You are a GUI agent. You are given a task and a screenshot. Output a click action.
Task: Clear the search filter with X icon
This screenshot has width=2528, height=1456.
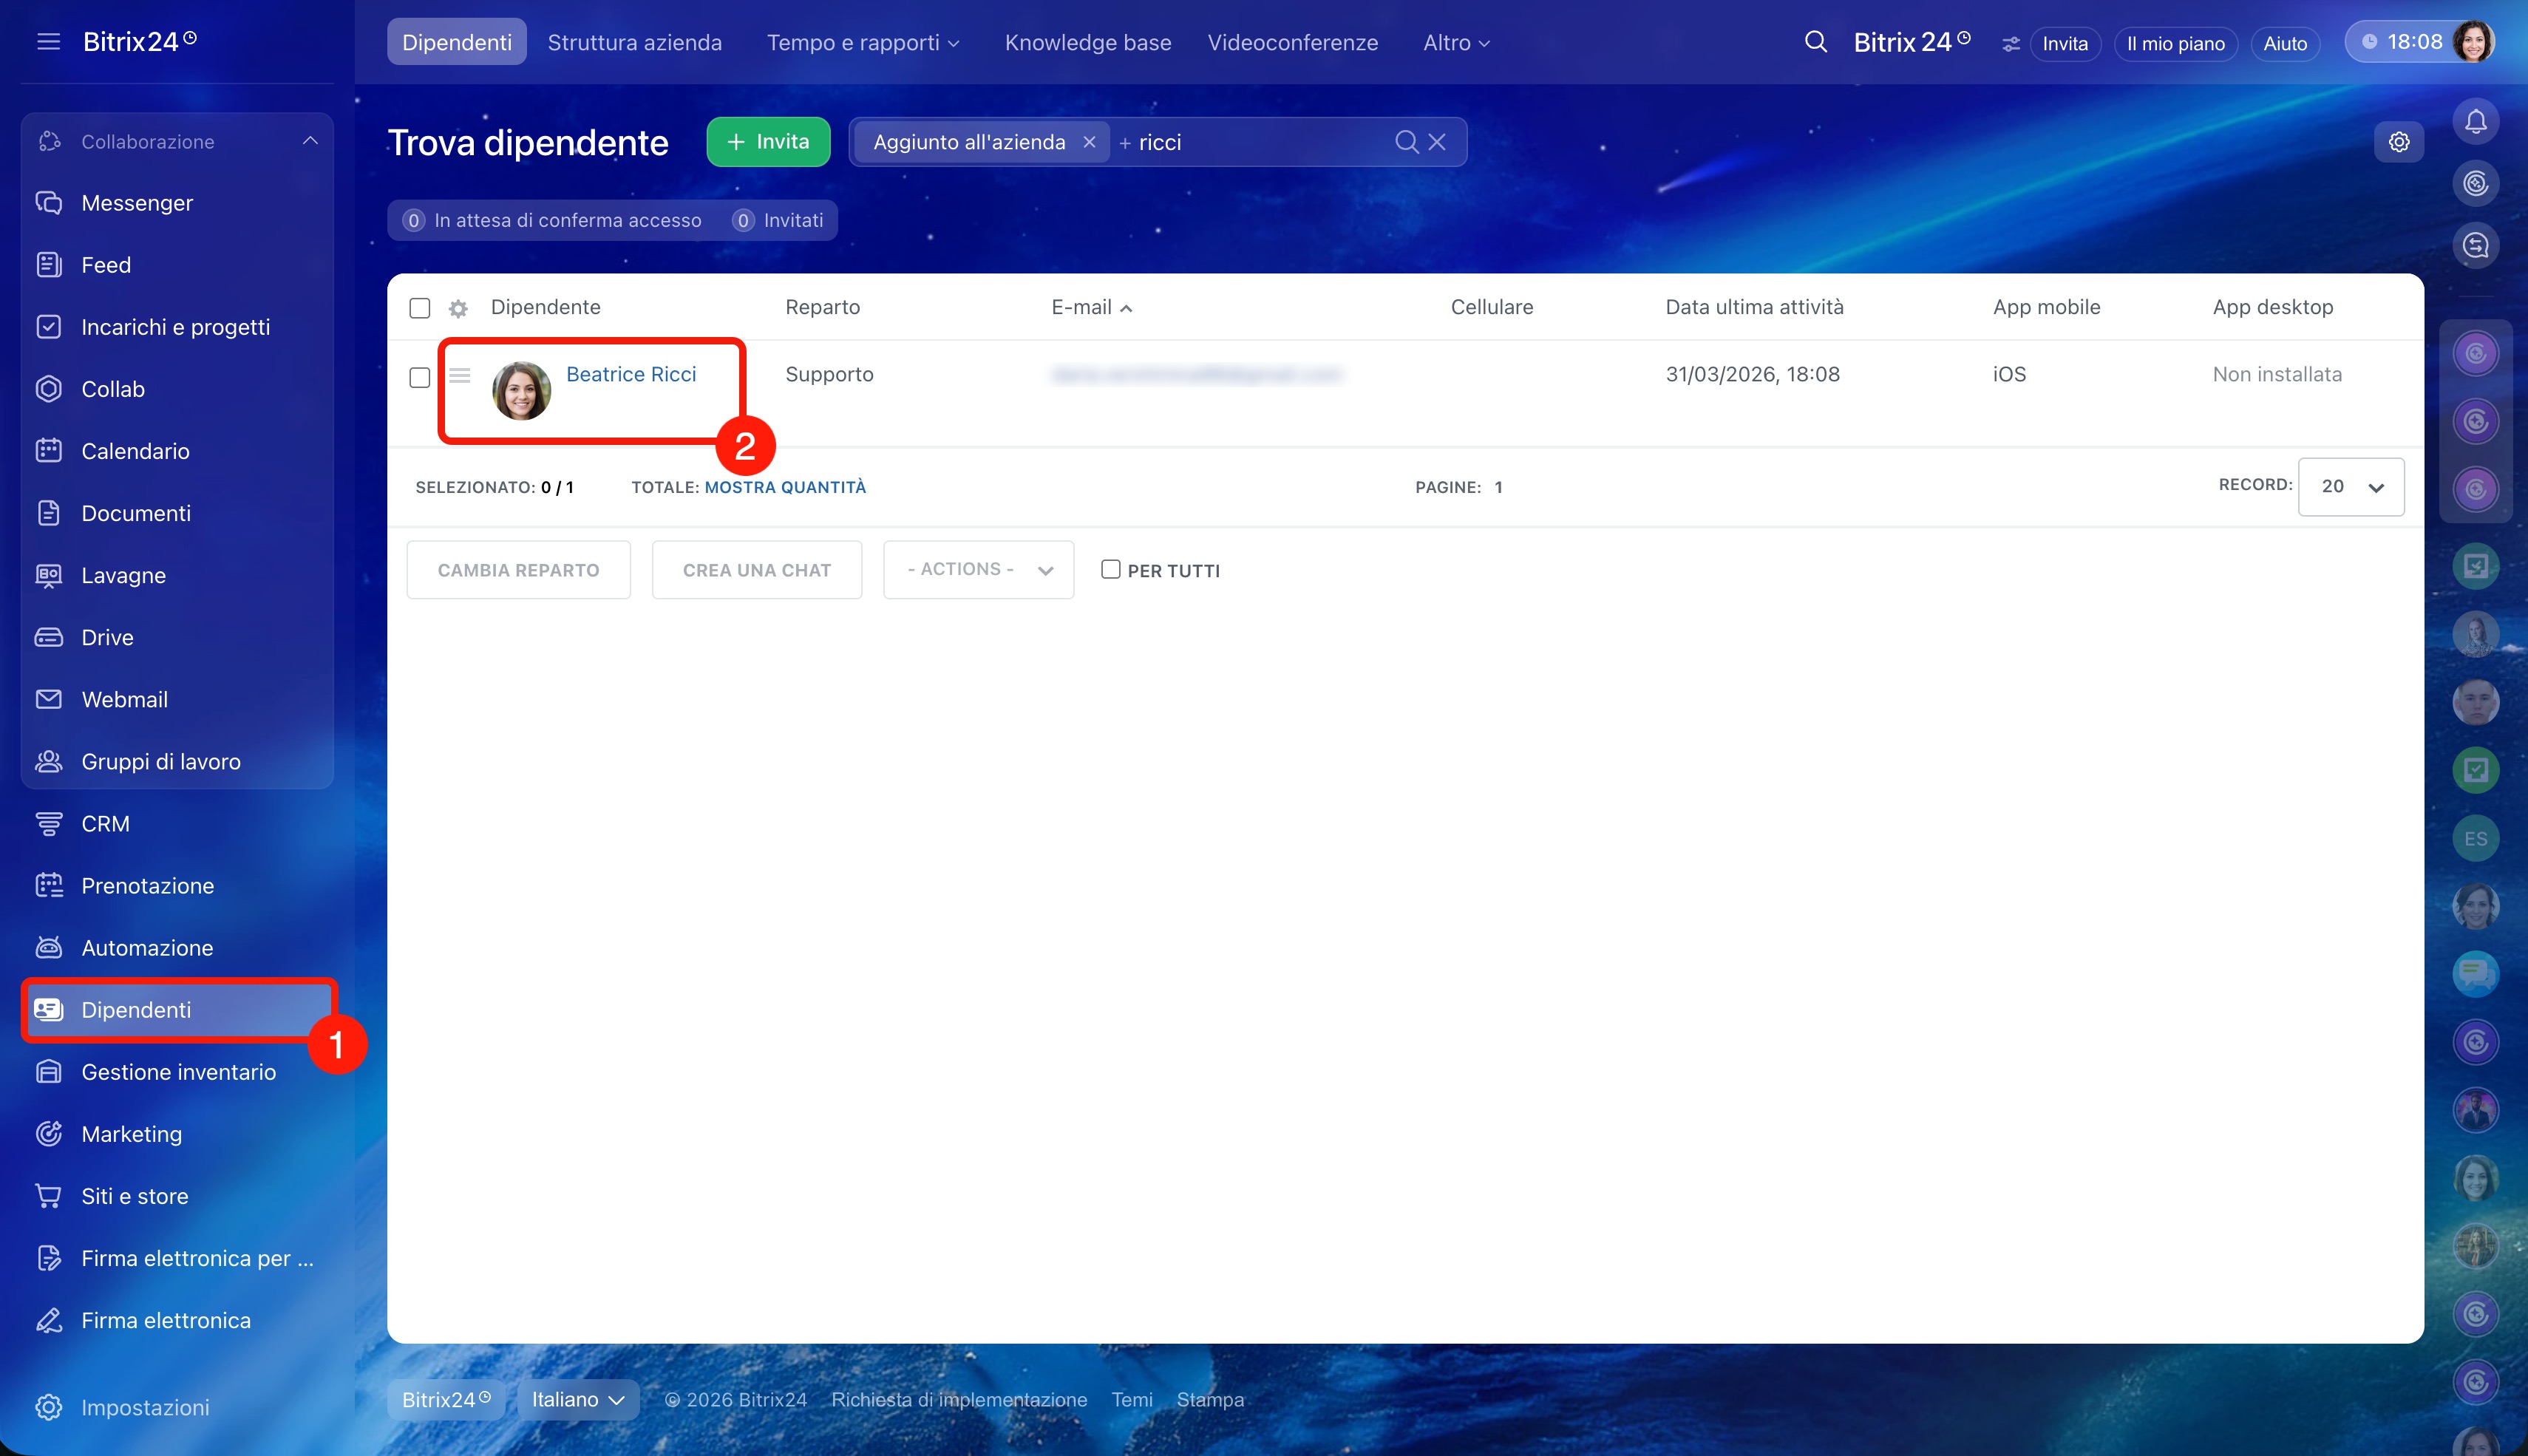click(1437, 142)
